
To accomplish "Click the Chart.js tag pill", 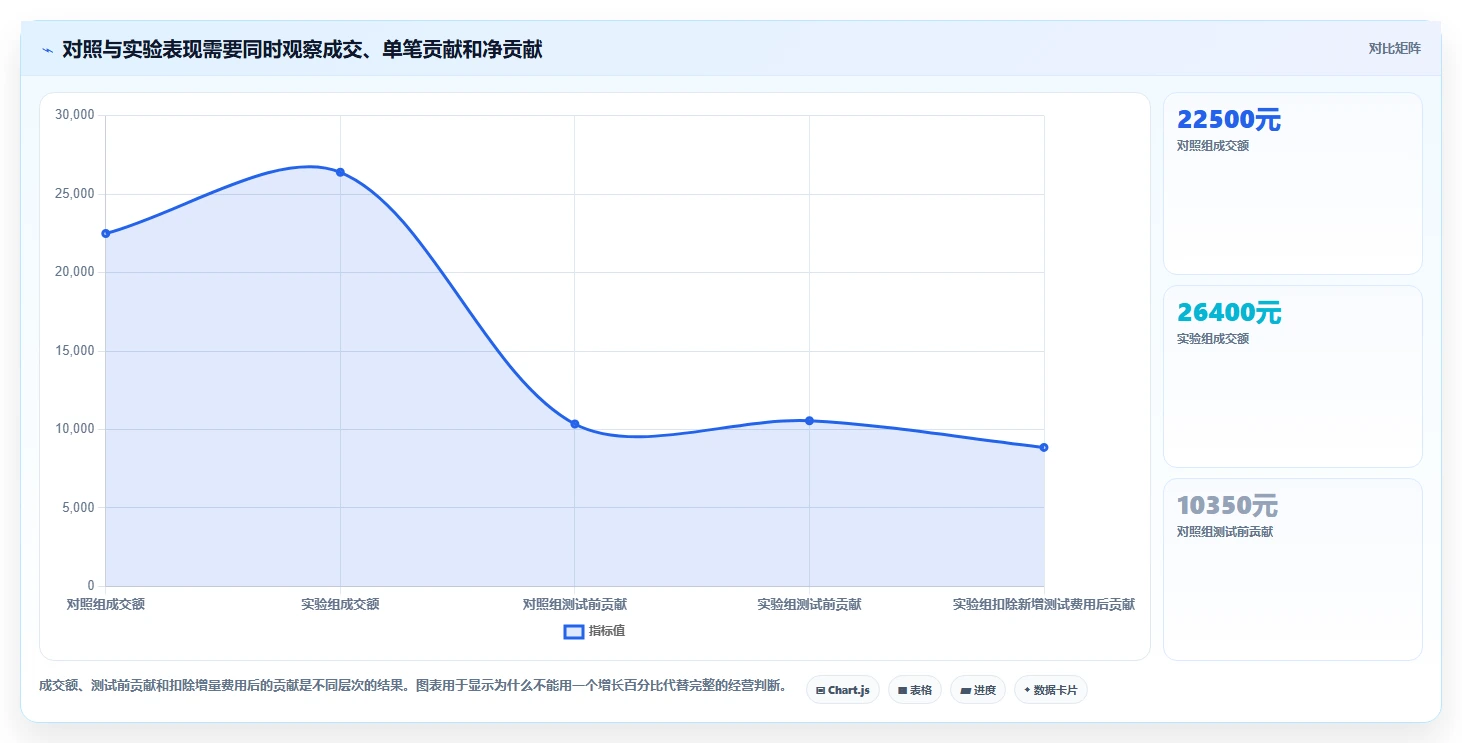I will (x=843, y=690).
